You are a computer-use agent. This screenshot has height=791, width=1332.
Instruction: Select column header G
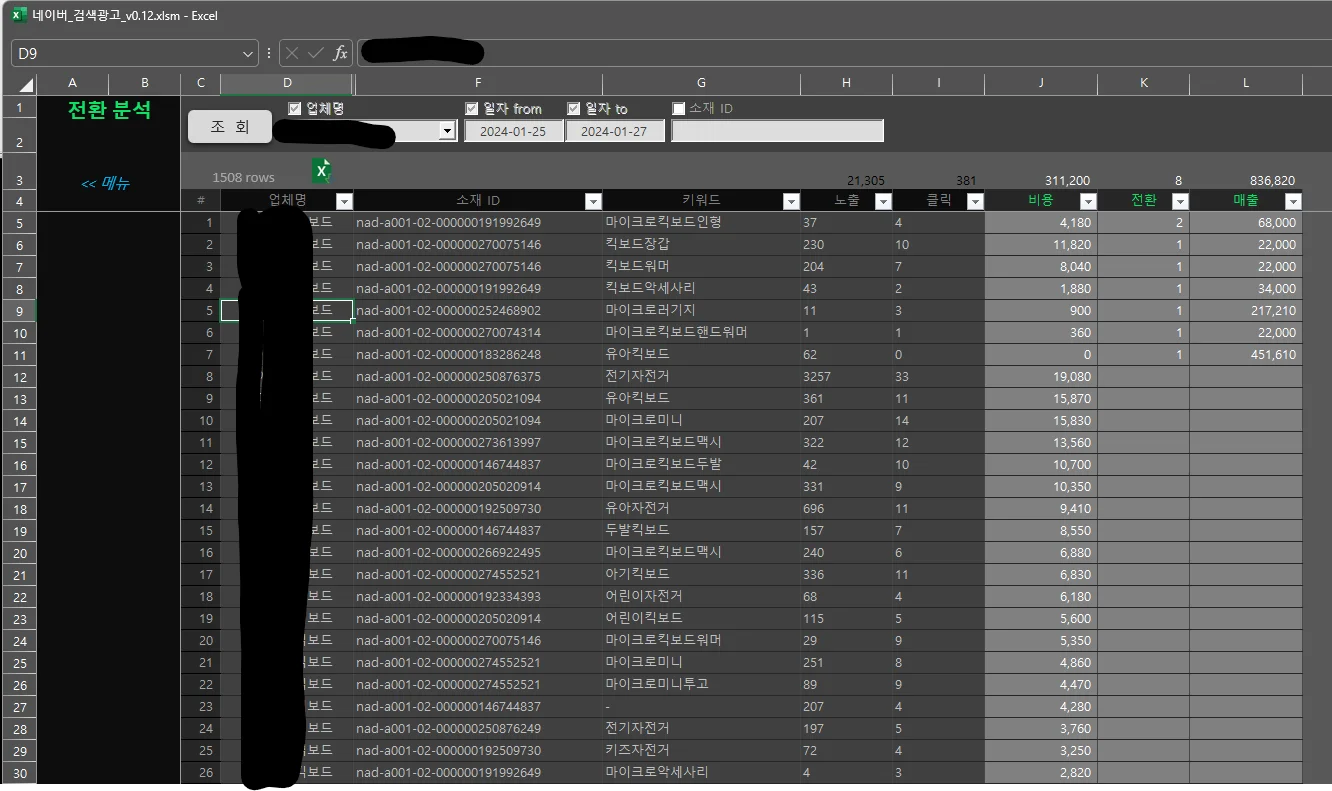pyautogui.click(x=701, y=83)
